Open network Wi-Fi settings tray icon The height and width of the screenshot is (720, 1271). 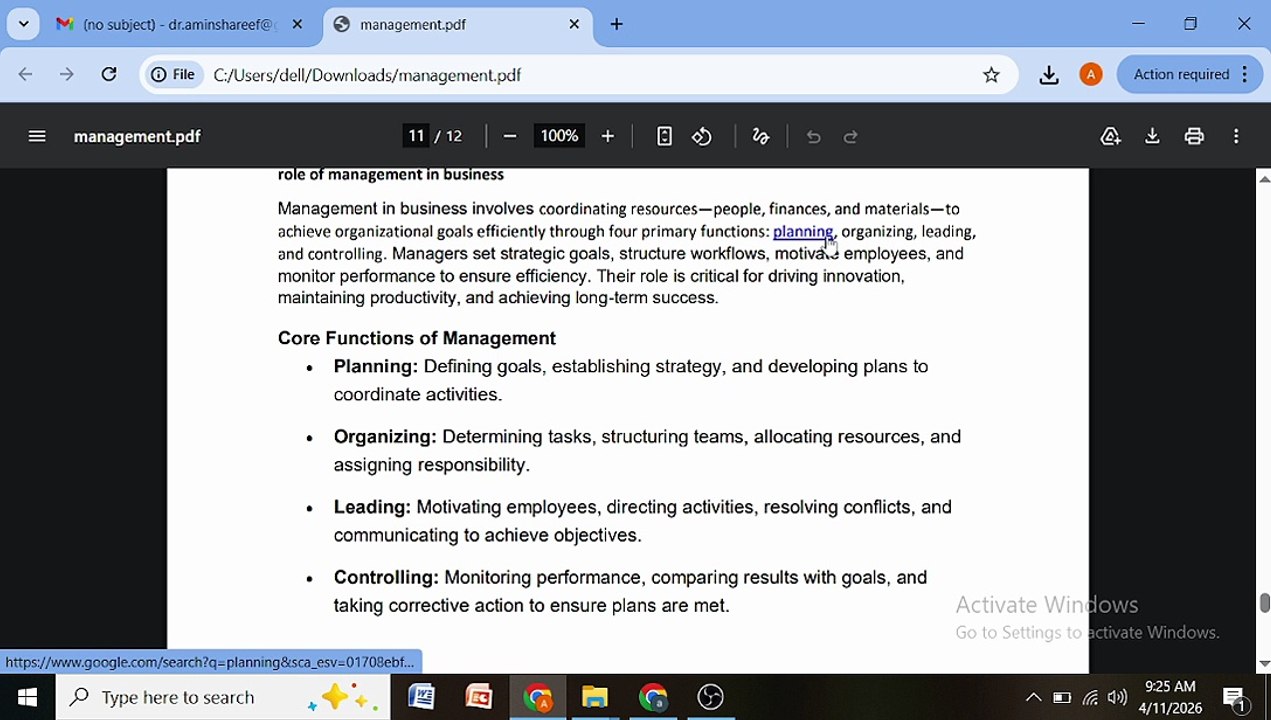coord(1091,697)
